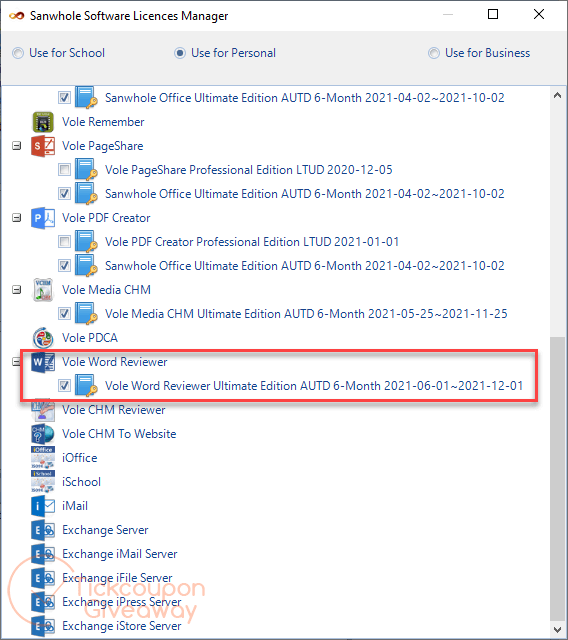Click the Exchange iFile Server icon

click(43, 578)
